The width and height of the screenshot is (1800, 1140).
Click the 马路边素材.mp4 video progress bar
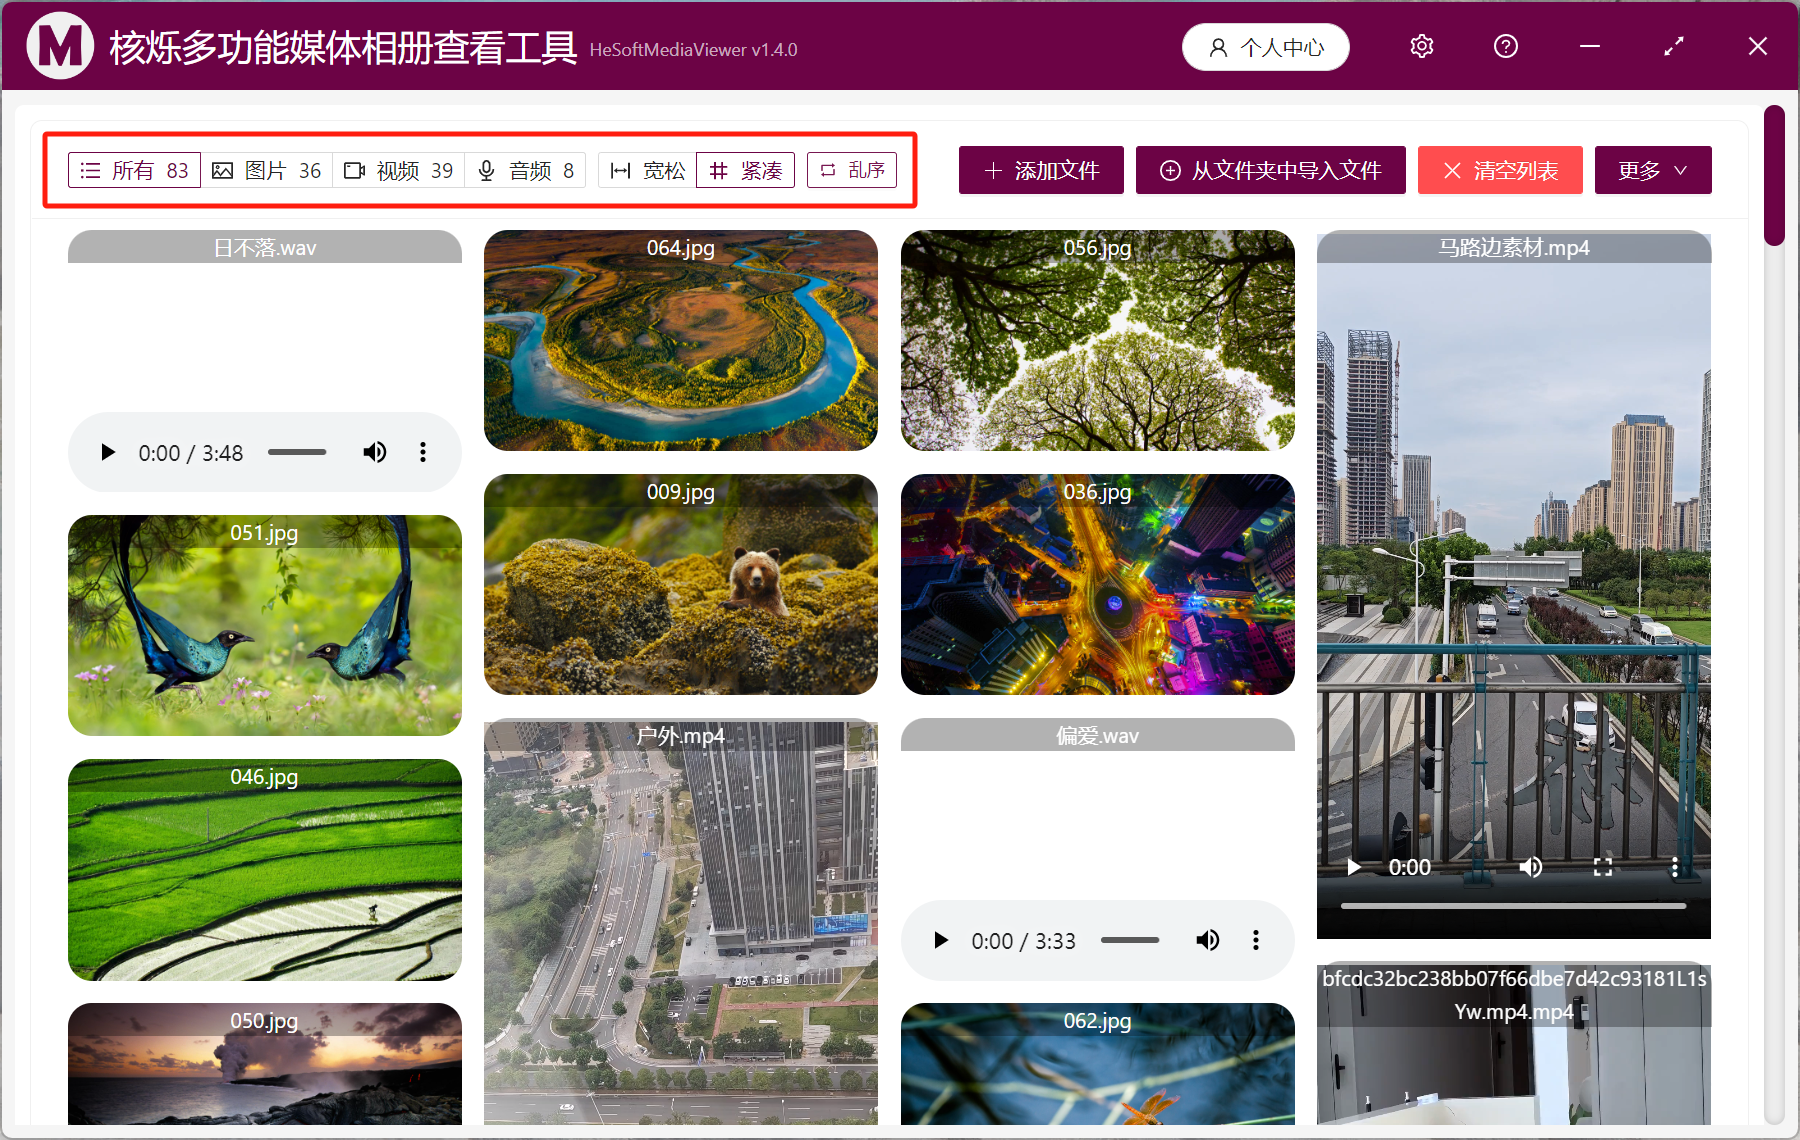pos(1512,906)
